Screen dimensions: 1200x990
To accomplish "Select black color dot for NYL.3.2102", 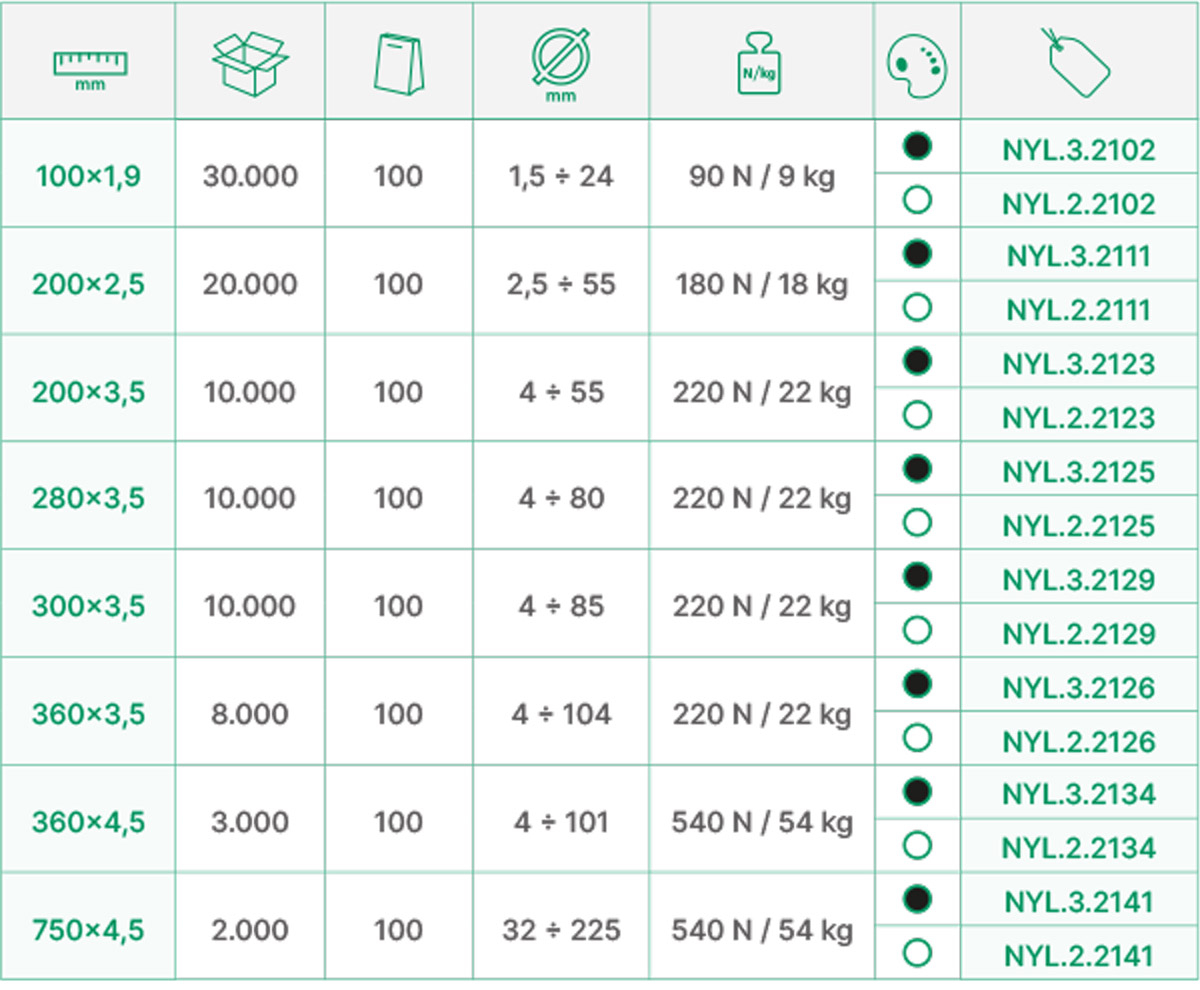I will coord(917,147).
